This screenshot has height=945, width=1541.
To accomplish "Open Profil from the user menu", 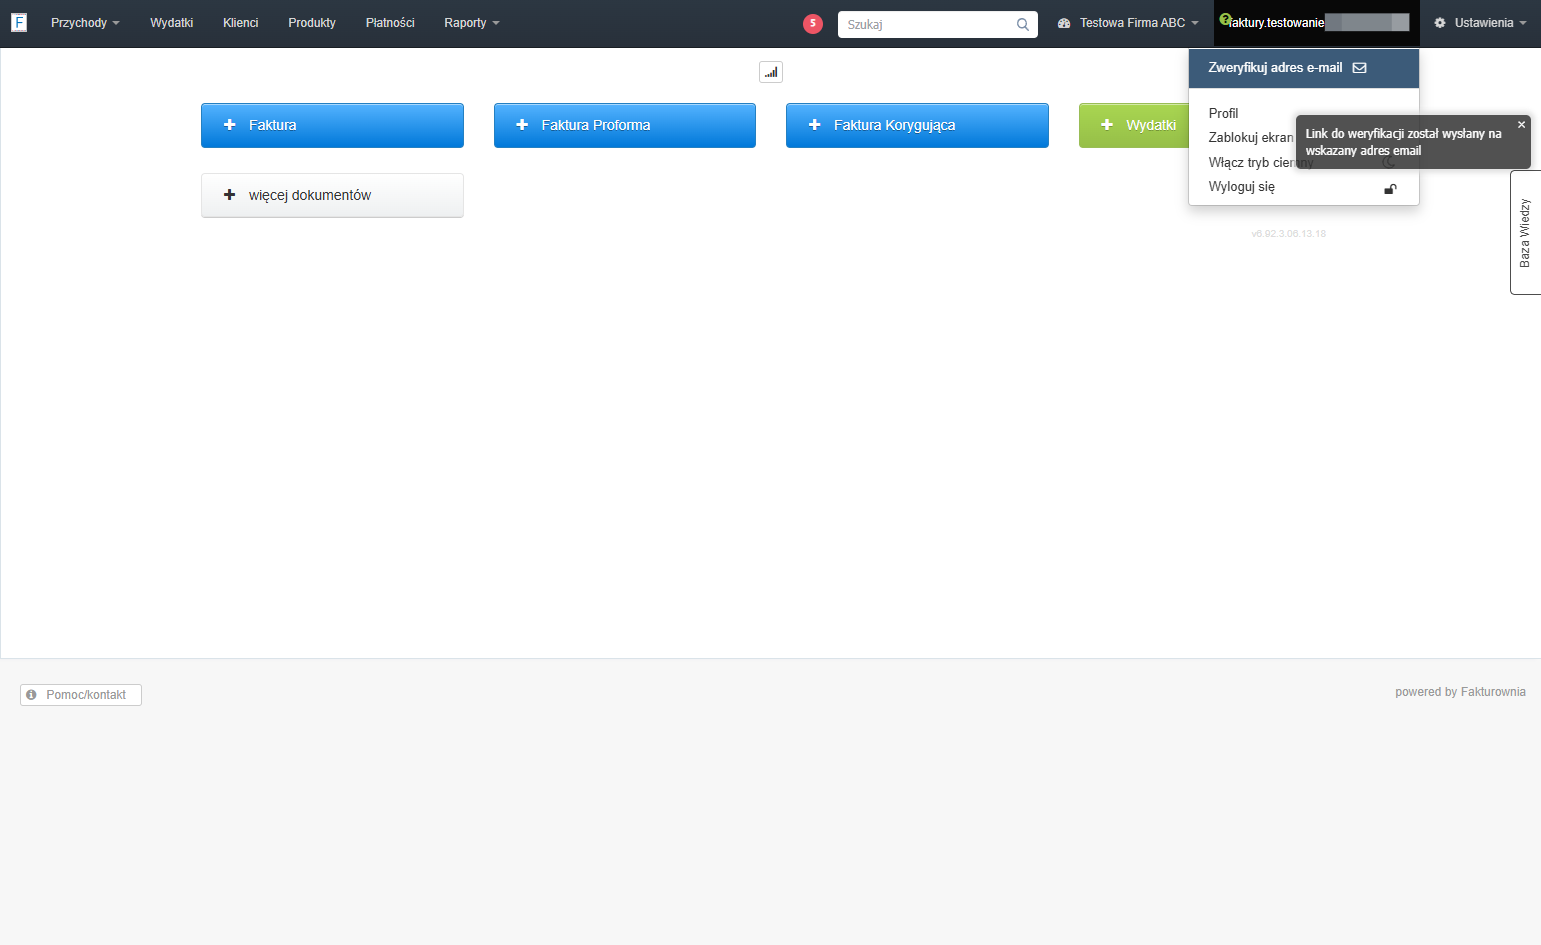I will pos(1223,113).
